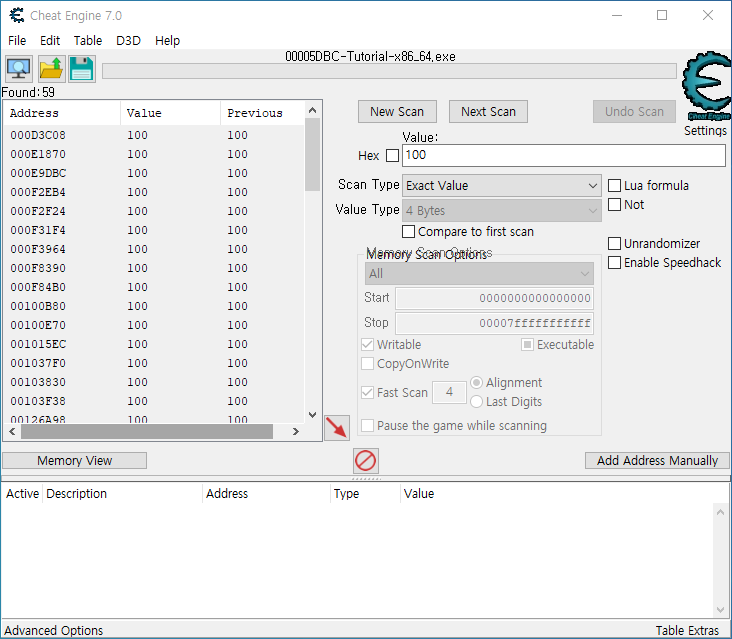Select address 000F3964 in results
Screen dimensions: 732x639
coord(38,249)
